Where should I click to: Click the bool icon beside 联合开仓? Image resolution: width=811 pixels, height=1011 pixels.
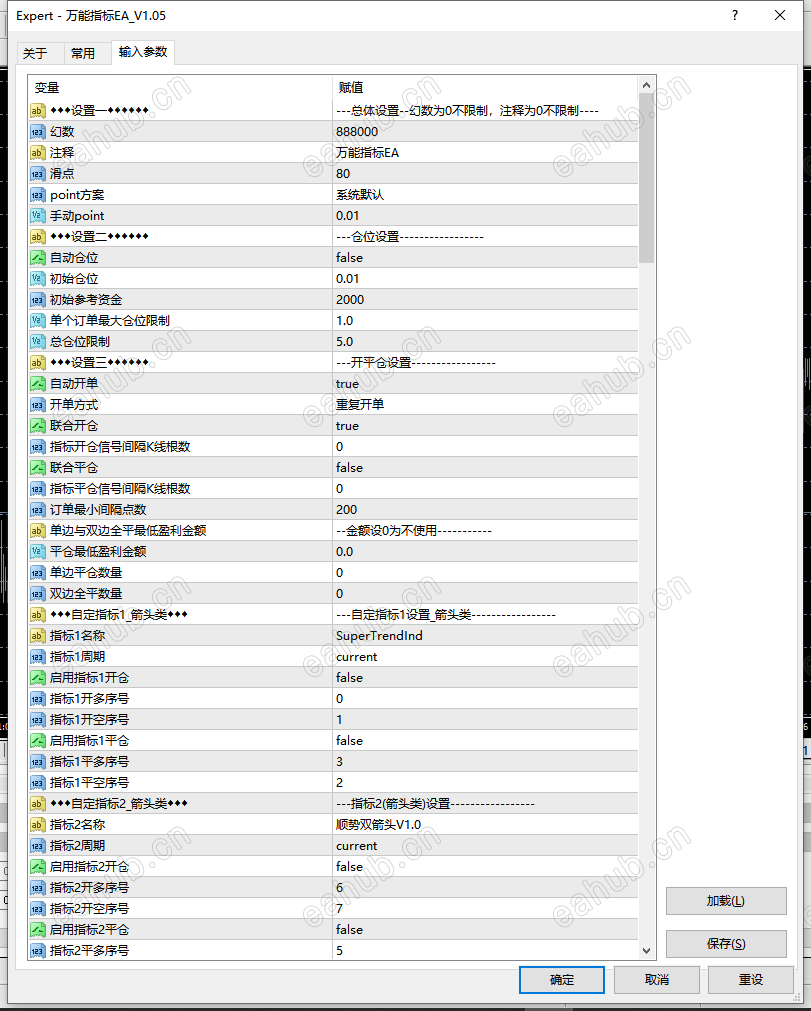pyautogui.click(x=37, y=426)
